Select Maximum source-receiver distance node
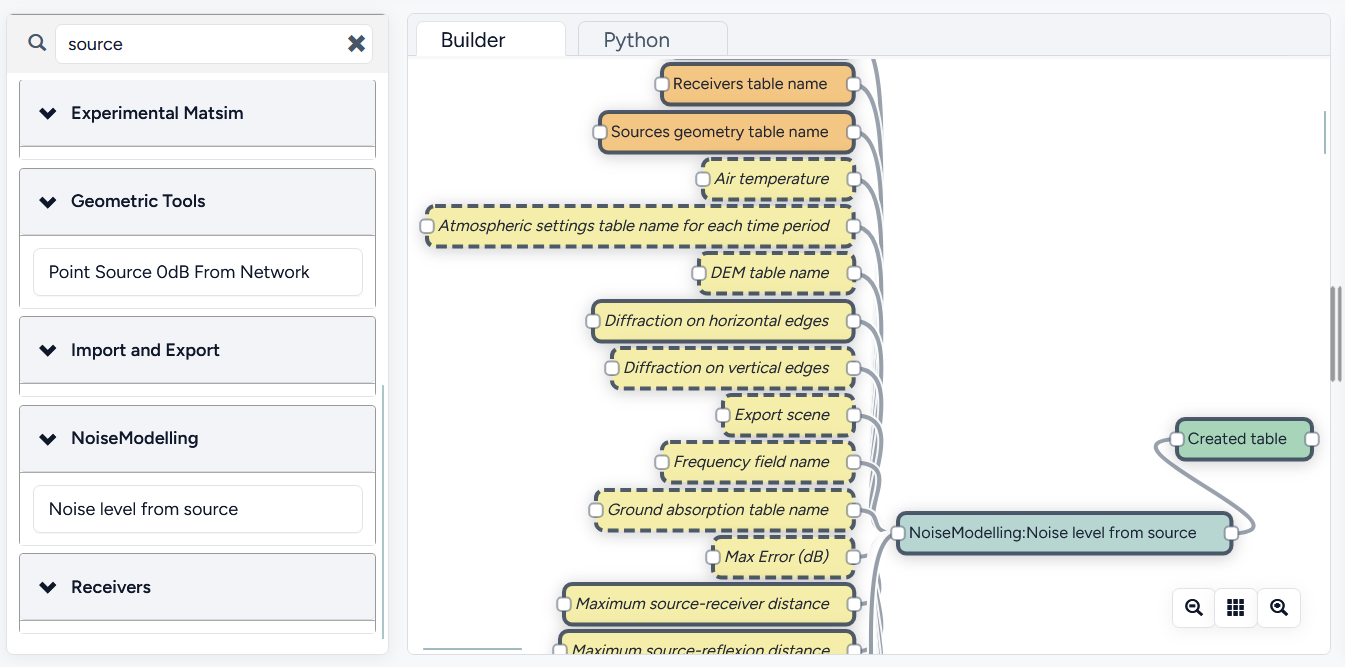The height and width of the screenshot is (667, 1345). 709,604
